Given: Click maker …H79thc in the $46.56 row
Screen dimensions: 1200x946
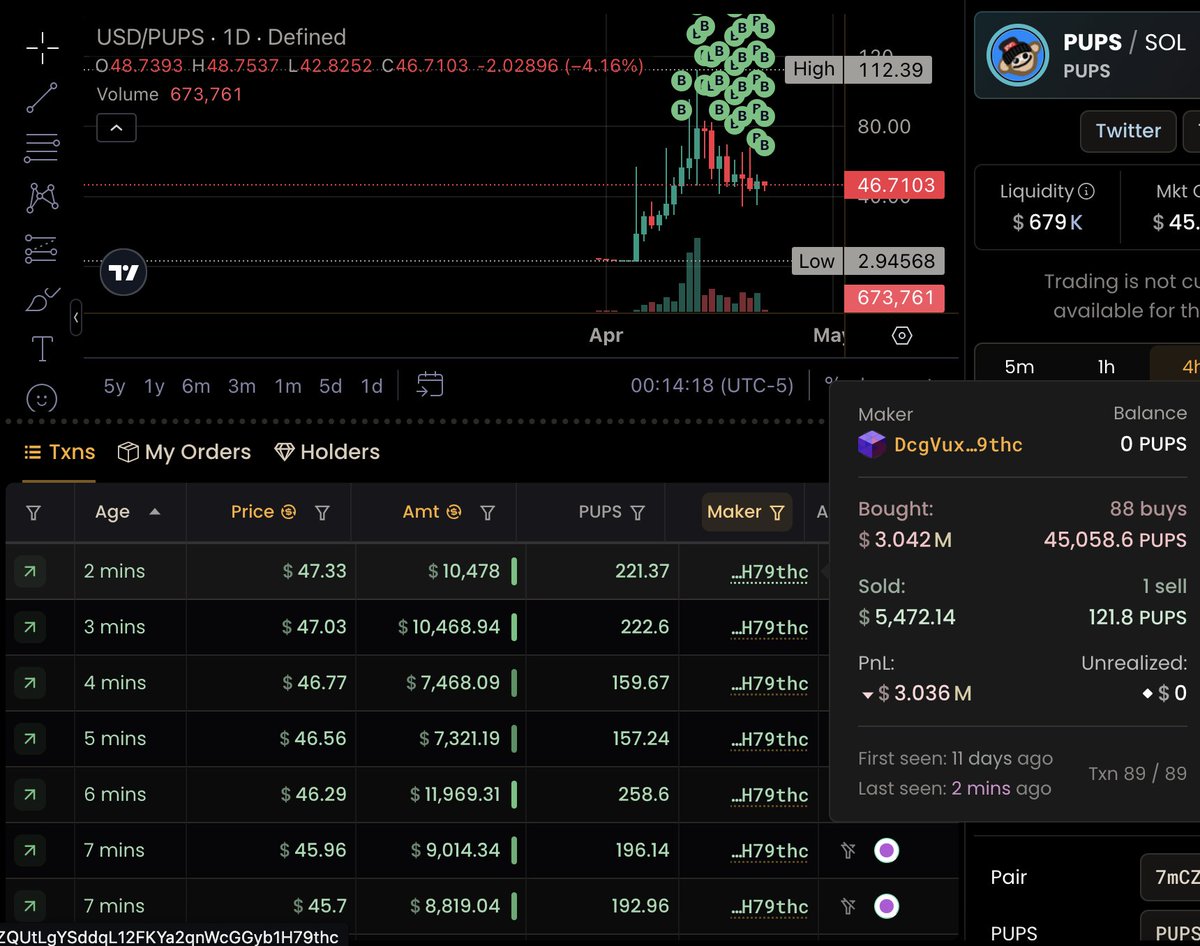Looking at the screenshot, I should tap(770, 740).
